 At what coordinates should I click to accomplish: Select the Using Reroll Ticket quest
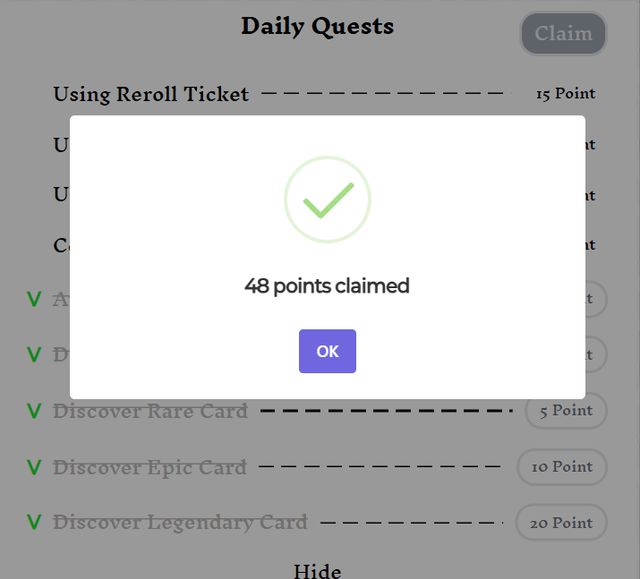[151, 95]
